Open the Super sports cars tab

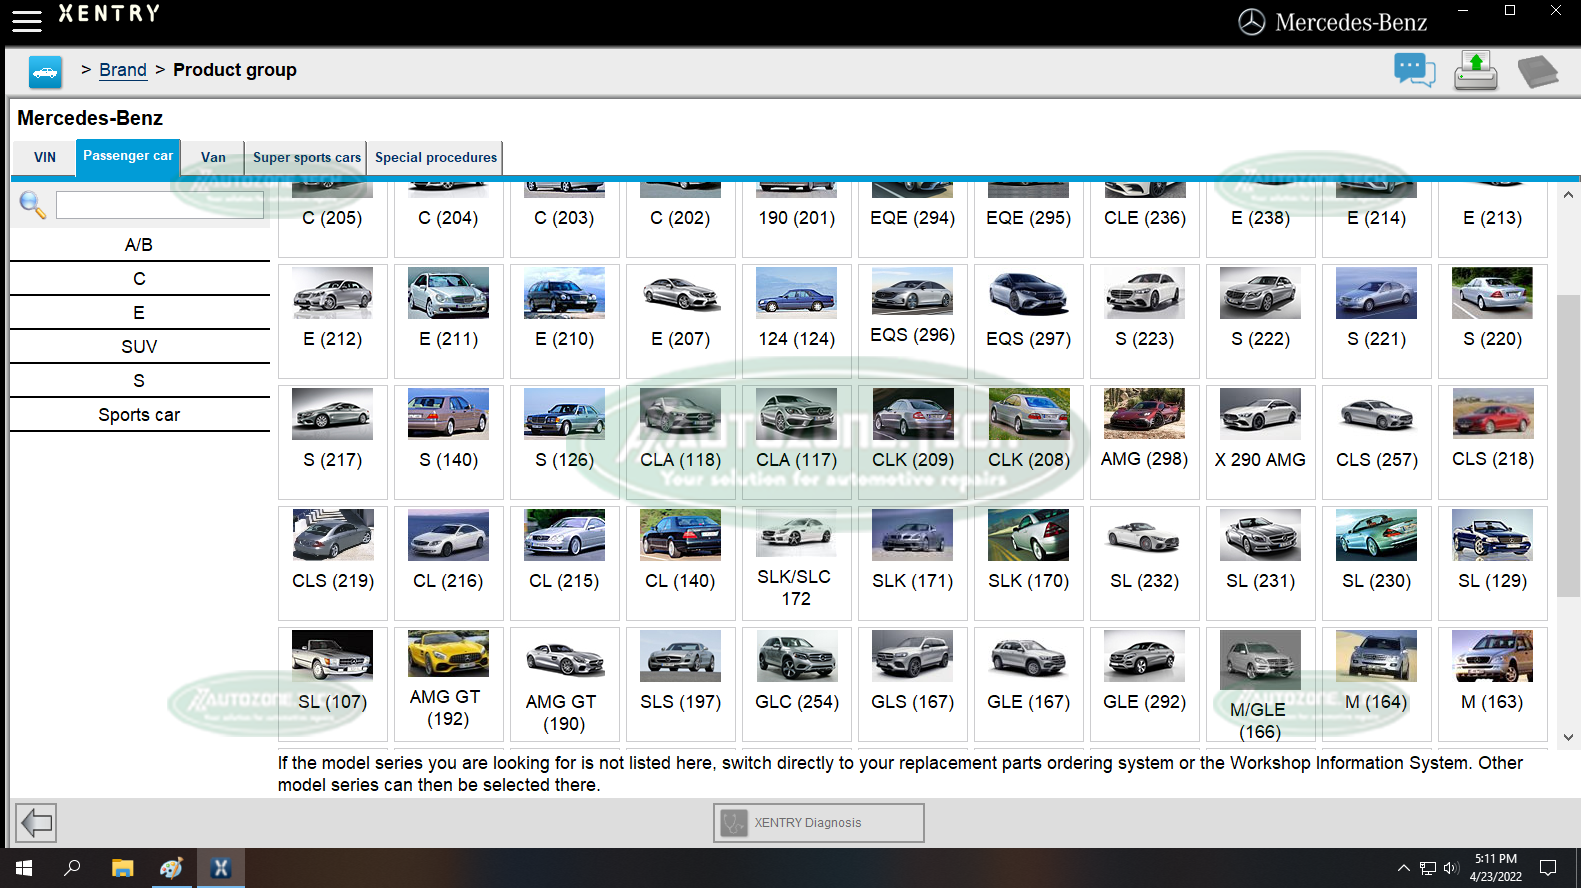click(x=306, y=158)
